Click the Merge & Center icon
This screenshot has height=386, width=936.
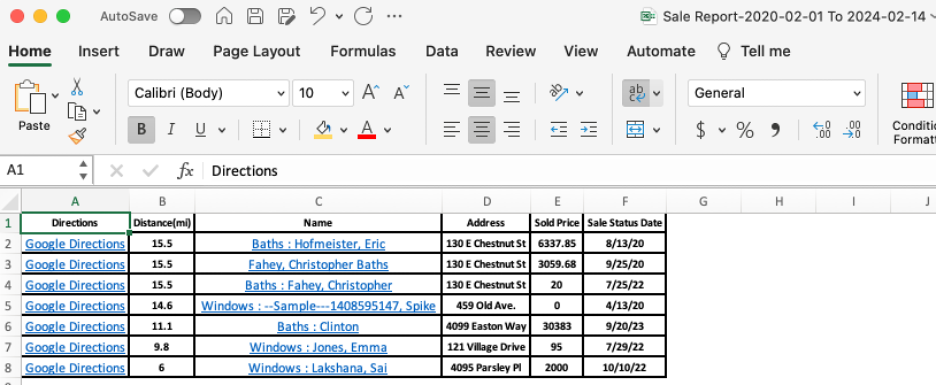[x=635, y=129]
